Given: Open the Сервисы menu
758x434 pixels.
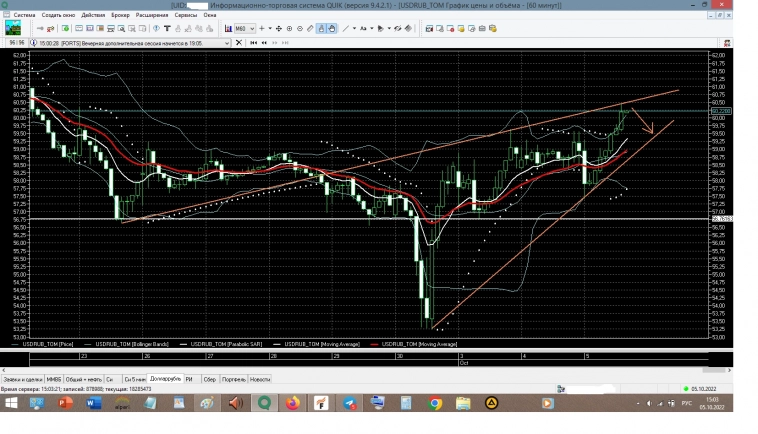Looking at the screenshot, I should 186,16.
